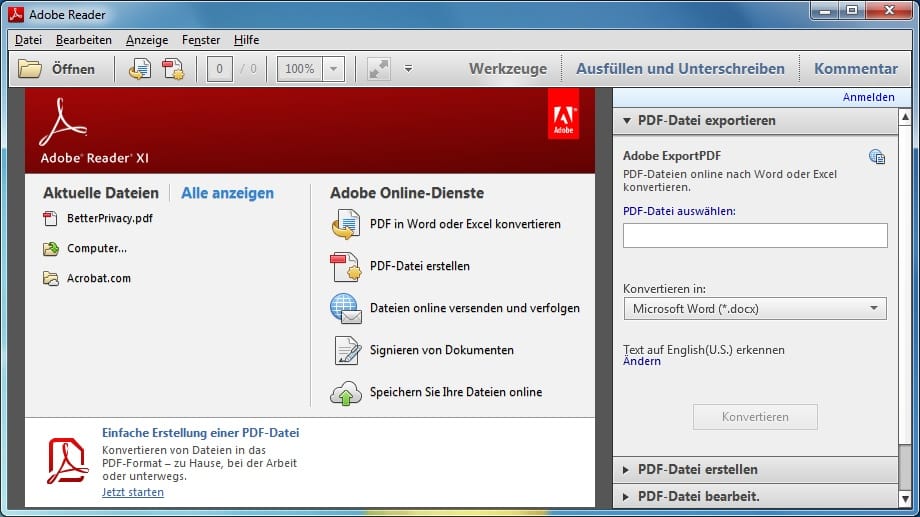Click the 100% zoom value field
This screenshot has width=920, height=517.
(300, 69)
